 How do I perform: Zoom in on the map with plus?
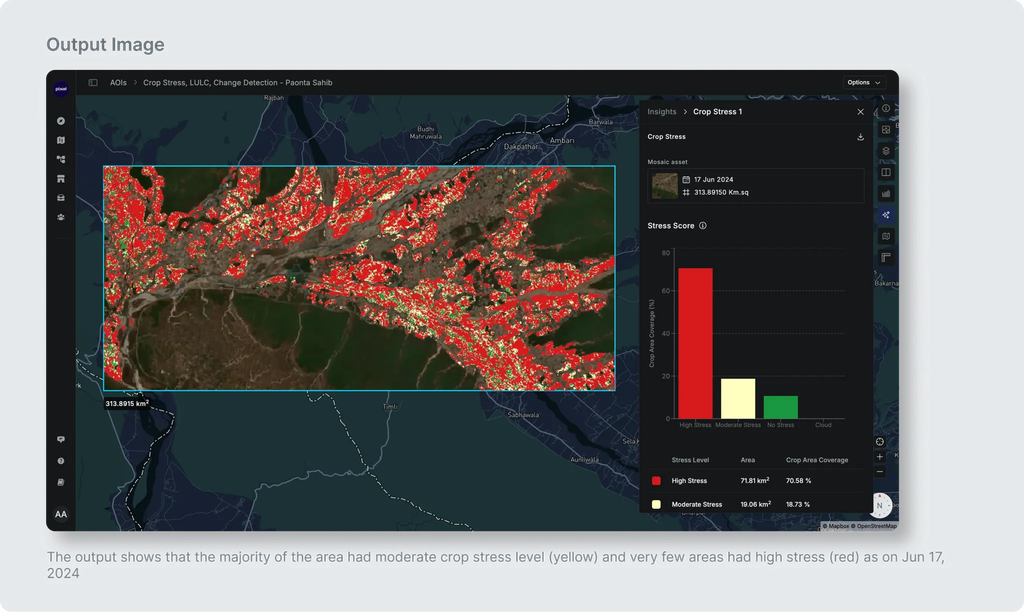coord(880,457)
